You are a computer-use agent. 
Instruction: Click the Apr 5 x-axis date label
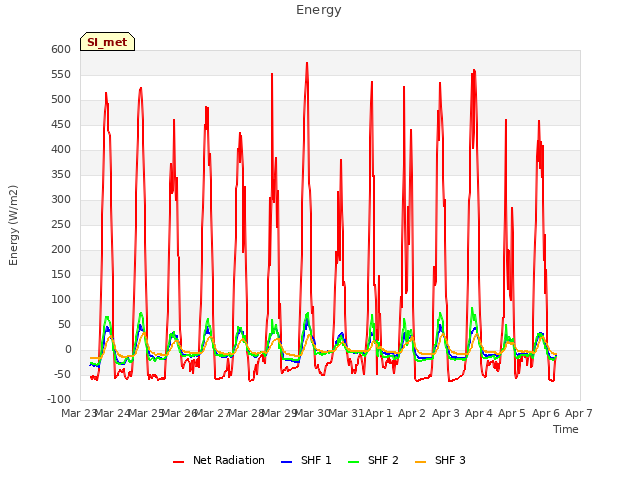tap(512, 413)
